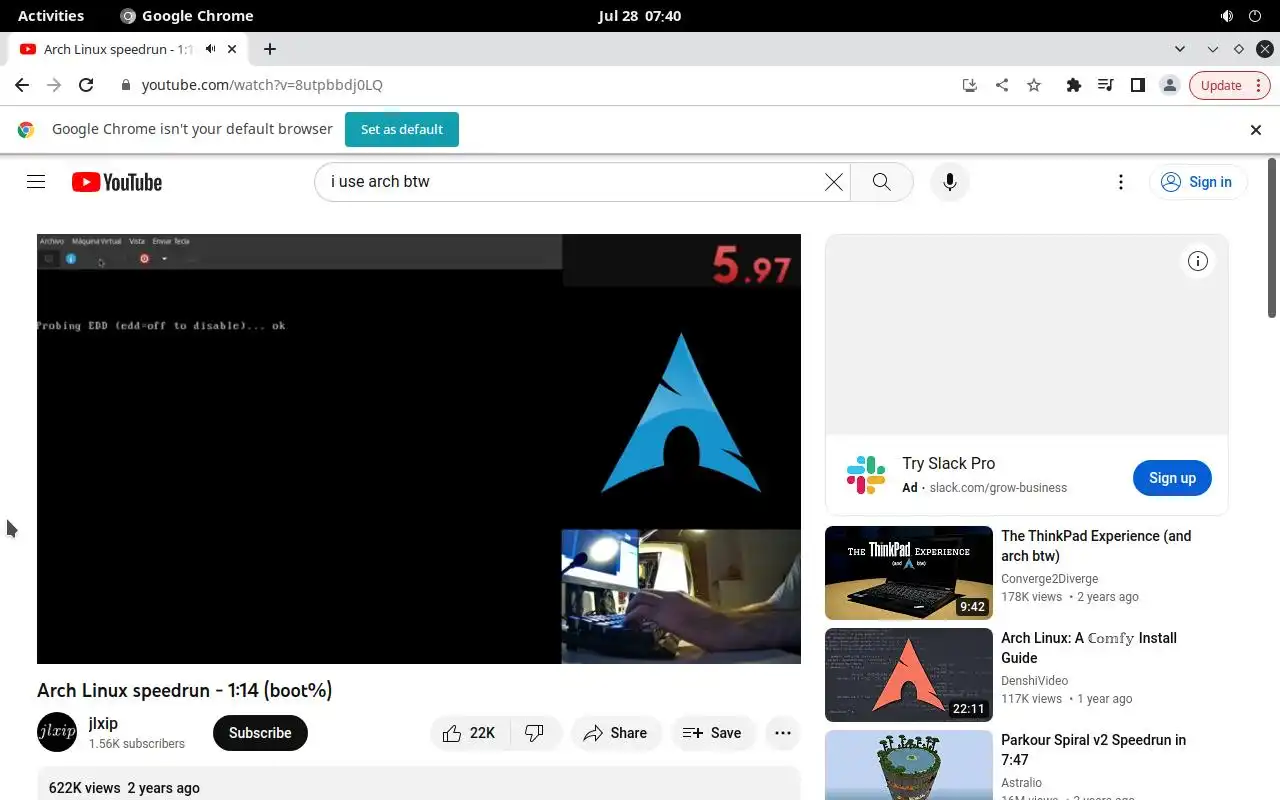Open clock calendar Jul 28 07:40
This screenshot has height=800, width=1280.
(640, 16)
